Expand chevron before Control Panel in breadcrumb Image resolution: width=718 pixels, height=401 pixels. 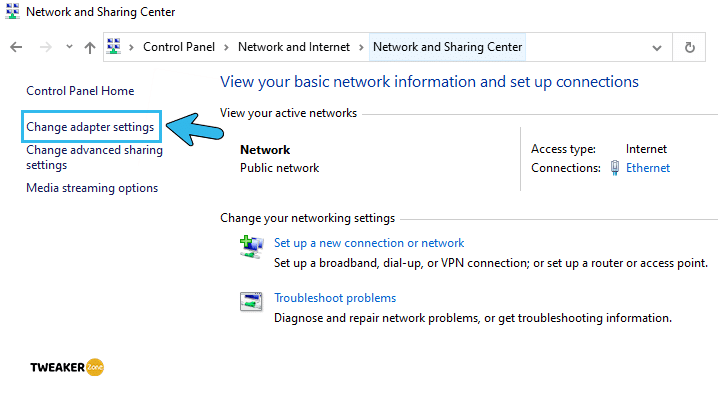click(131, 47)
